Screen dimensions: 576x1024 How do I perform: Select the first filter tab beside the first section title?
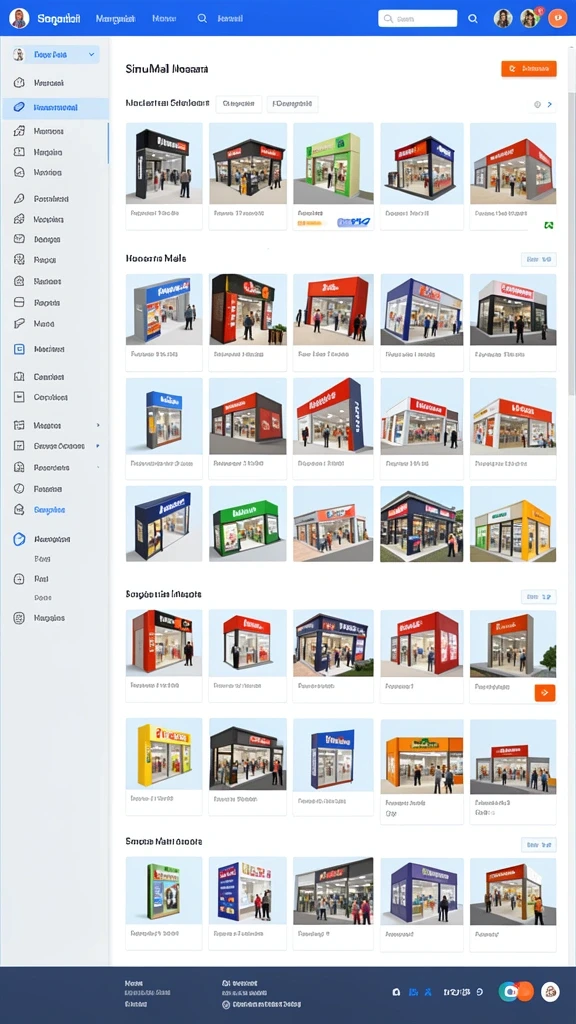[238, 104]
